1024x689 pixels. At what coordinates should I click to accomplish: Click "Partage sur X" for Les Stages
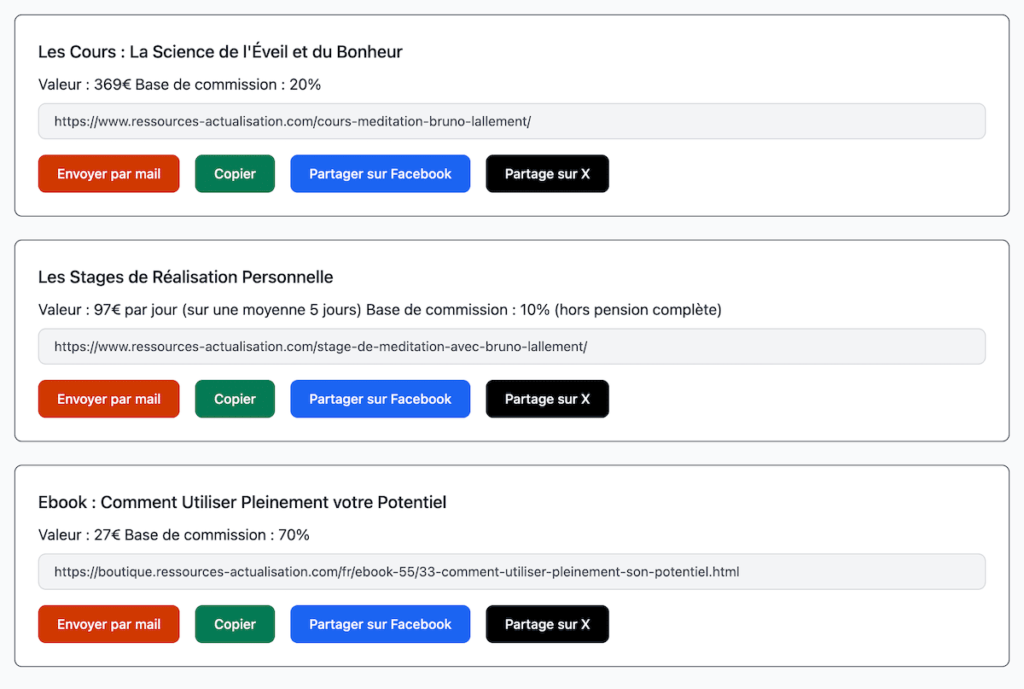547,398
